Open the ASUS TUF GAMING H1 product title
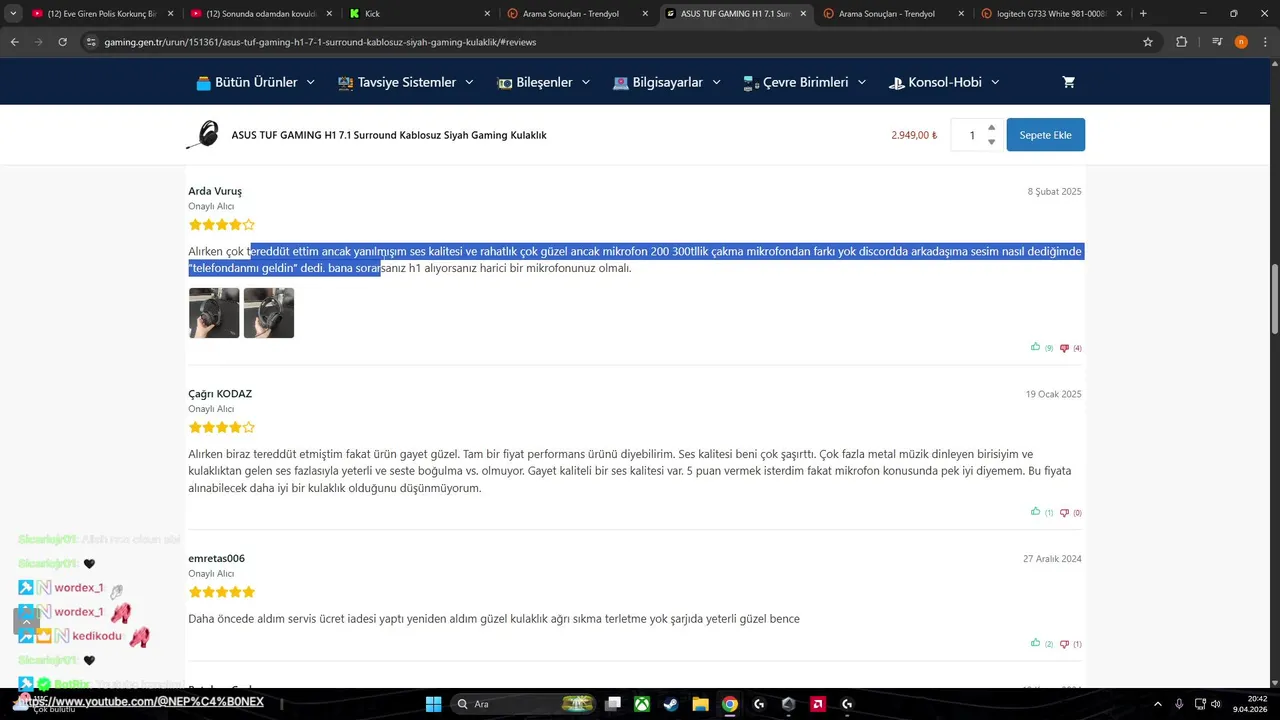1280x720 pixels. 389,135
